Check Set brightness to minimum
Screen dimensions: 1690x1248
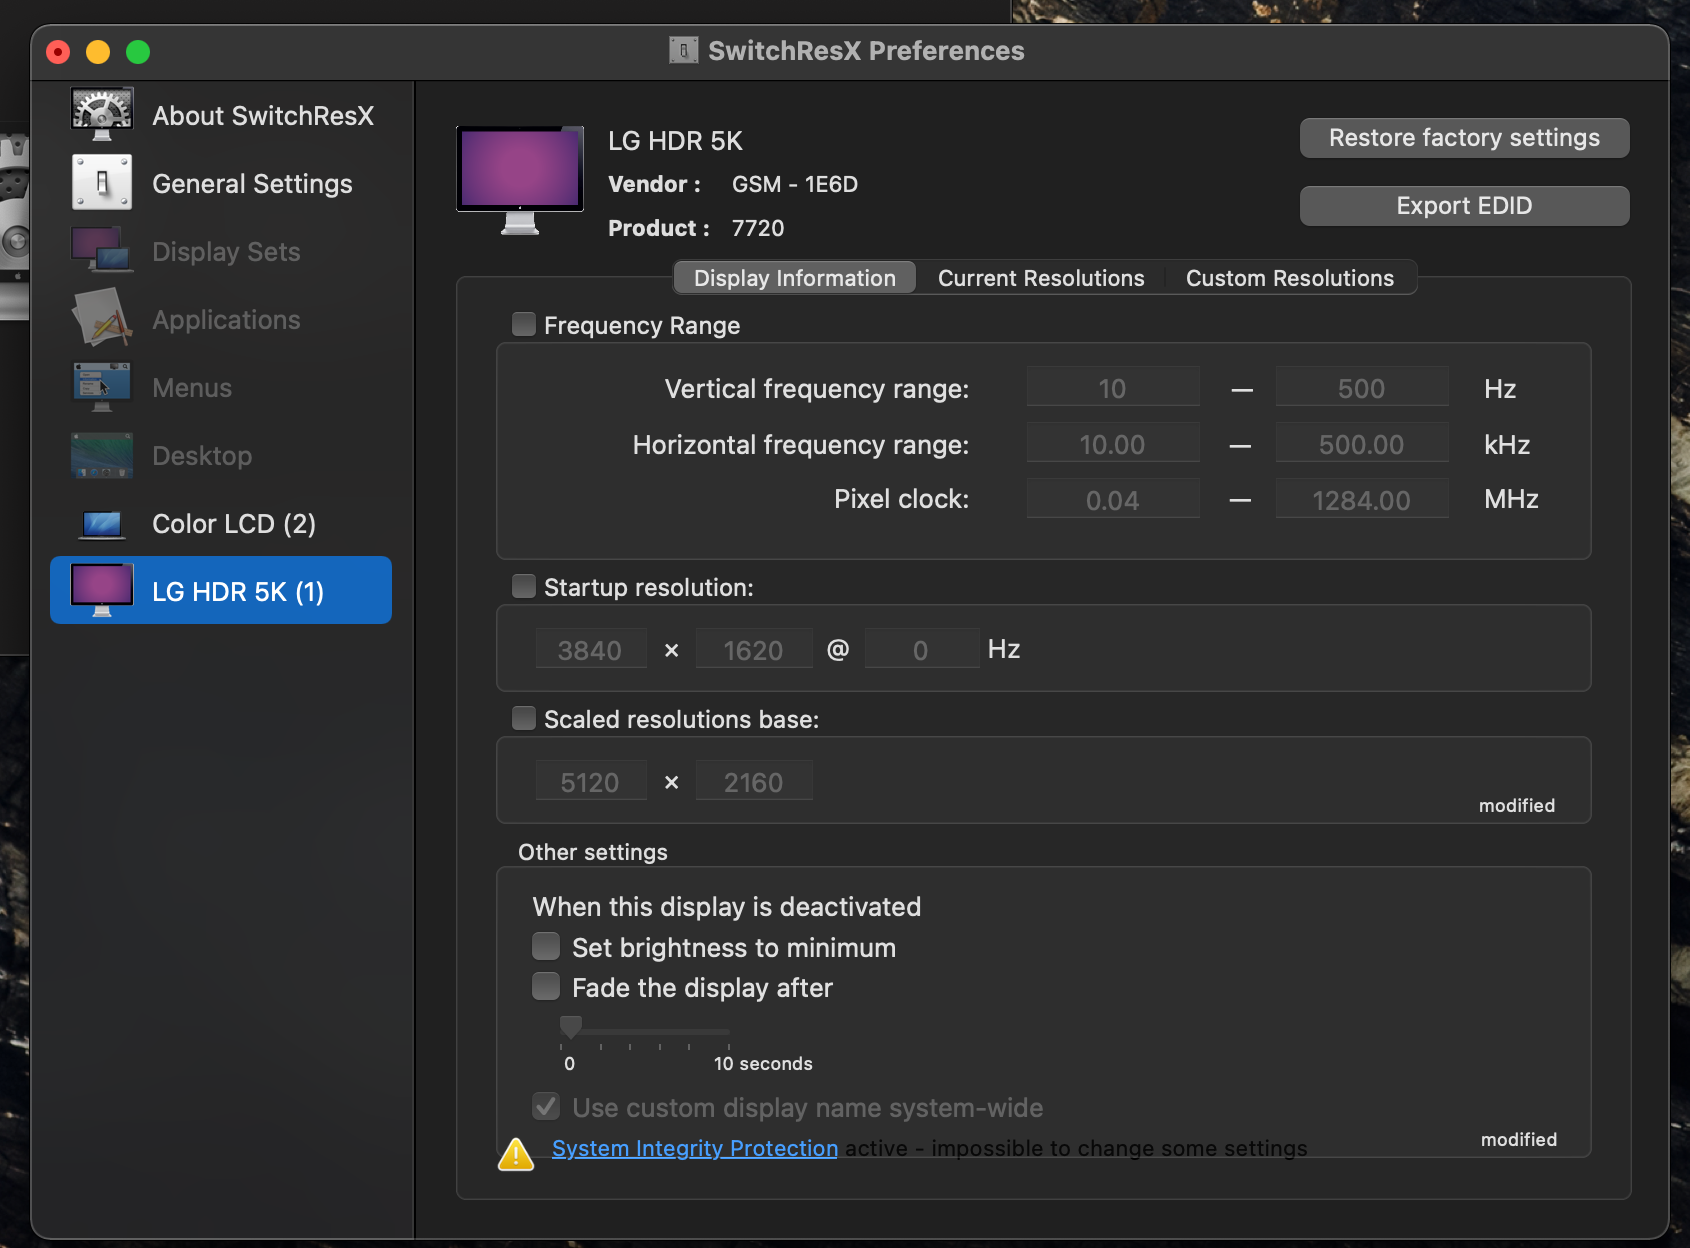tap(546, 947)
